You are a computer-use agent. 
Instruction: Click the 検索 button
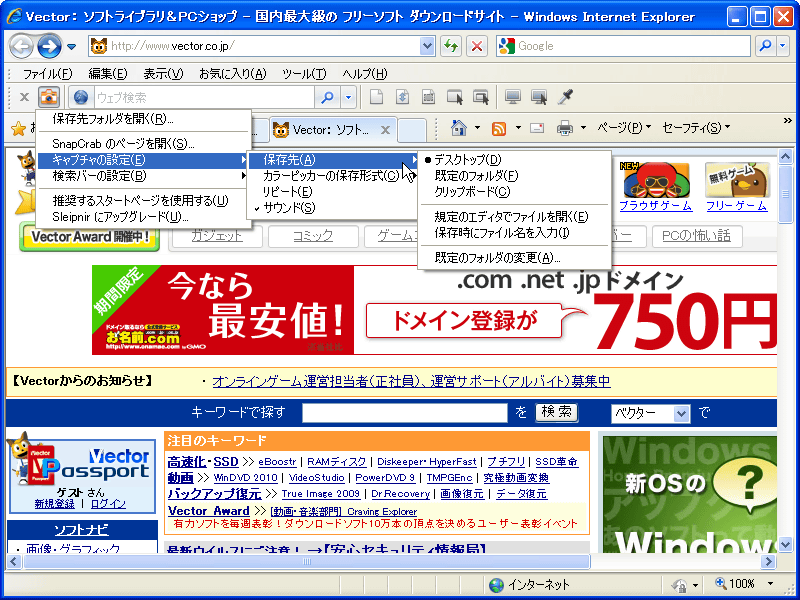tap(556, 412)
